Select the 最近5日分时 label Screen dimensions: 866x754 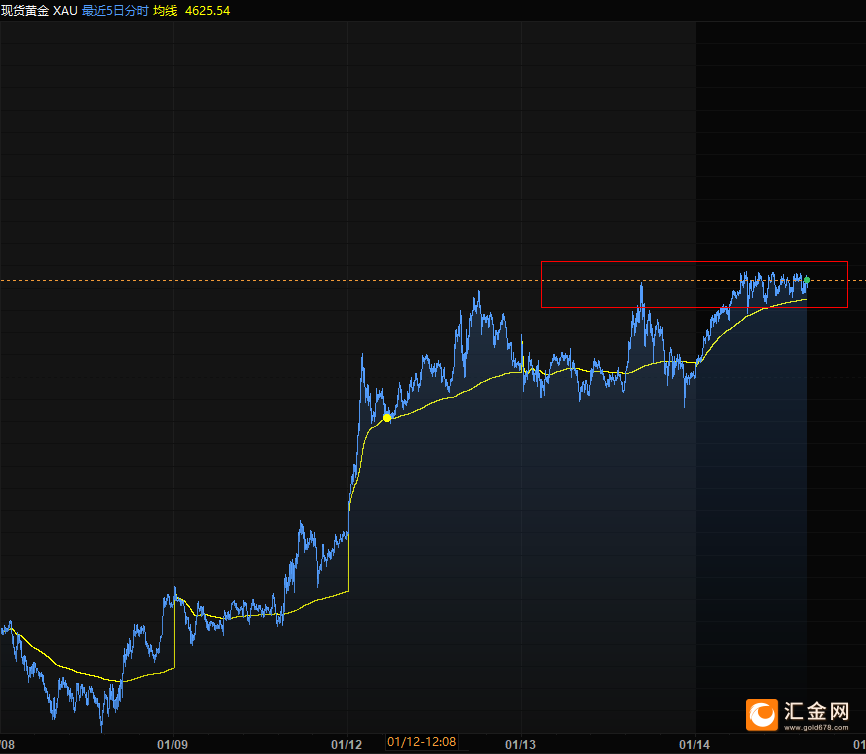coord(115,10)
